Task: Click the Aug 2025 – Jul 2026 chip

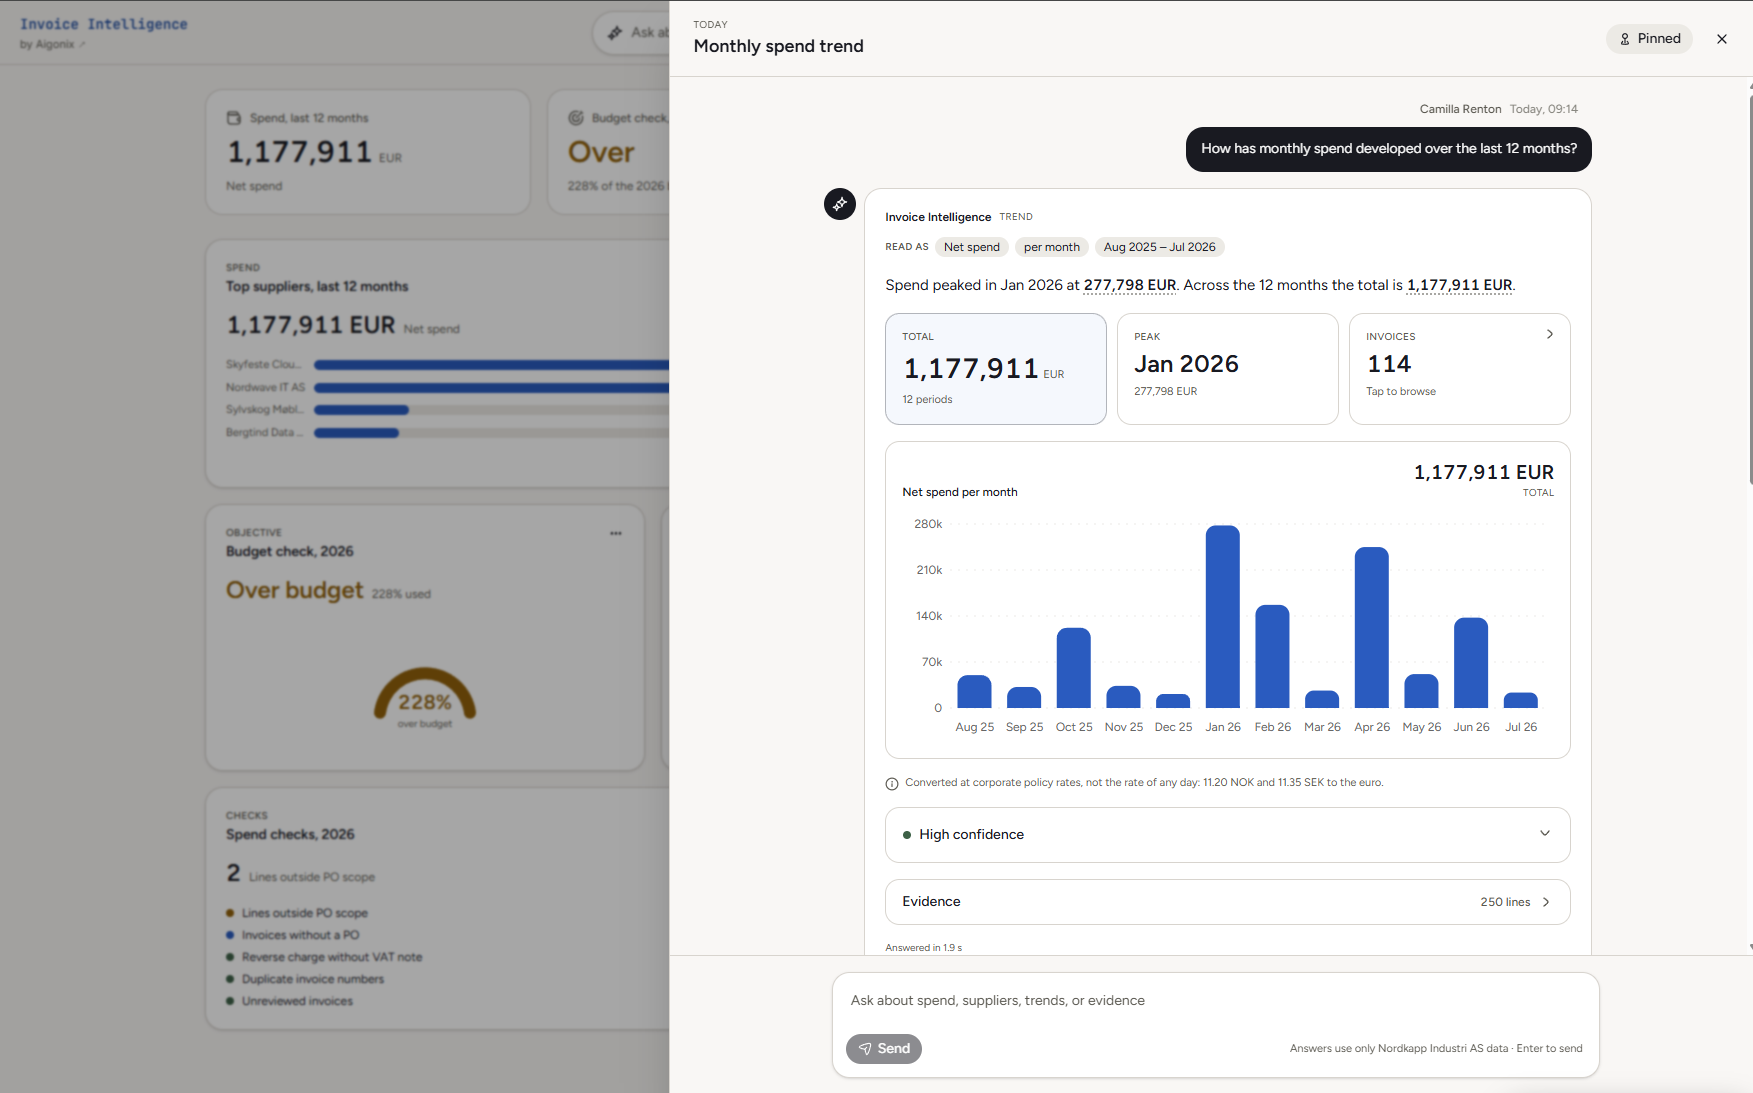Action: click(x=1159, y=247)
